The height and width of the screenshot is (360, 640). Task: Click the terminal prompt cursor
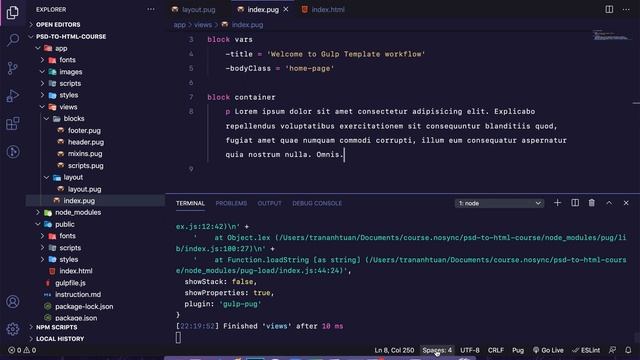178,338
